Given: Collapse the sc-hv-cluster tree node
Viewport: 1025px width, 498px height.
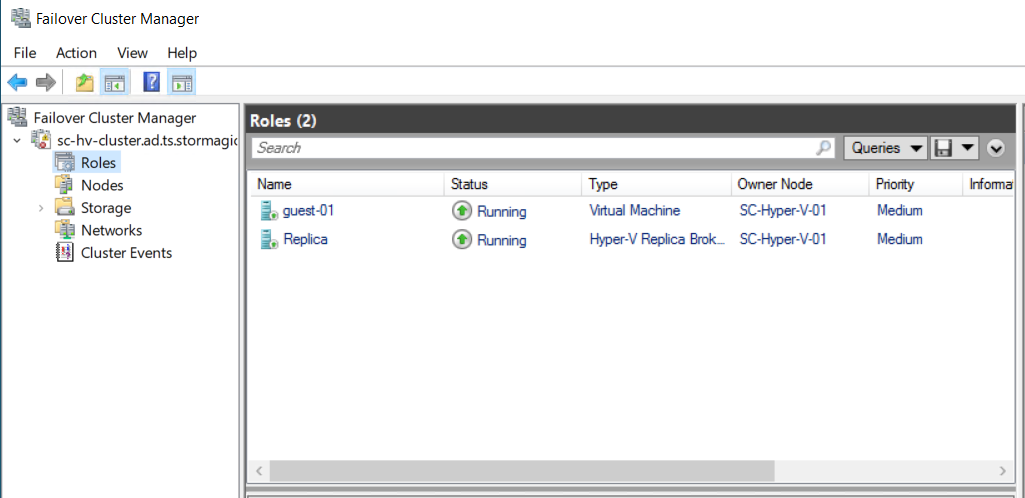Looking at the screenshot, I should point(16,141).
